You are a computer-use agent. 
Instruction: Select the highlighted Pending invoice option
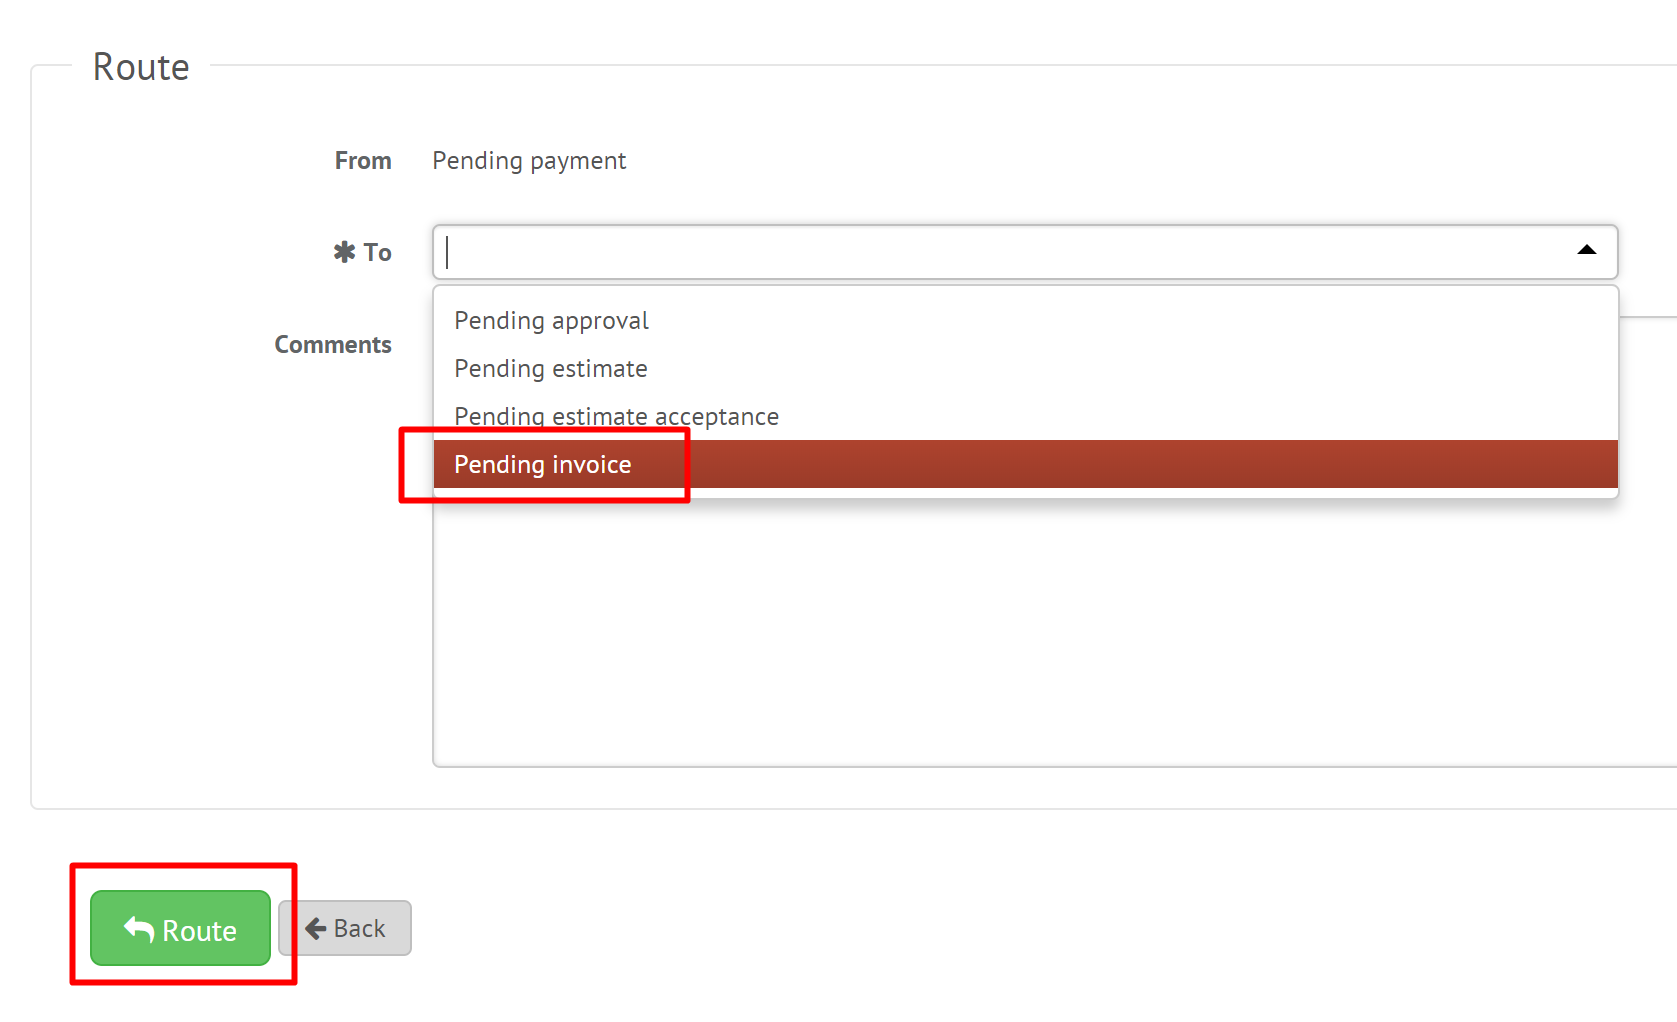point(1025,464)
